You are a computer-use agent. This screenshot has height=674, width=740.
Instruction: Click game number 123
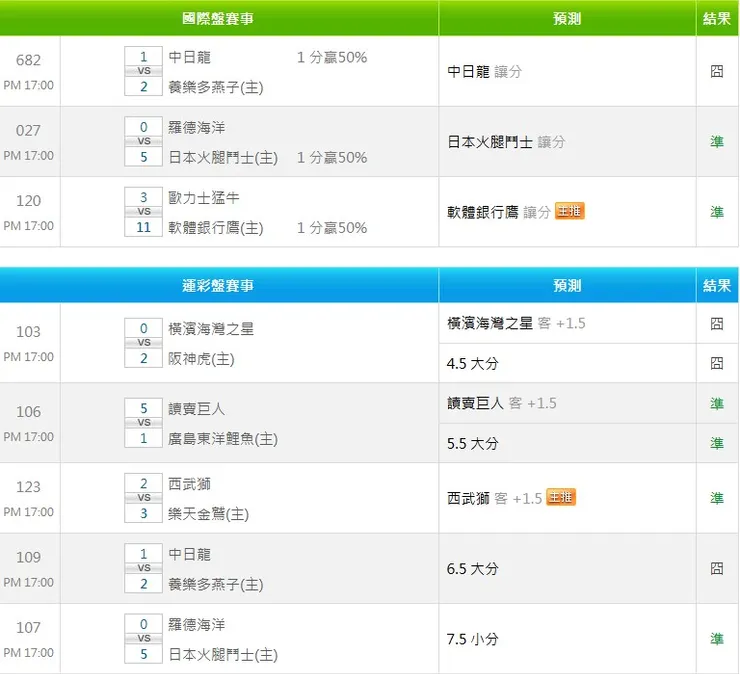click(x=28, y=487)
